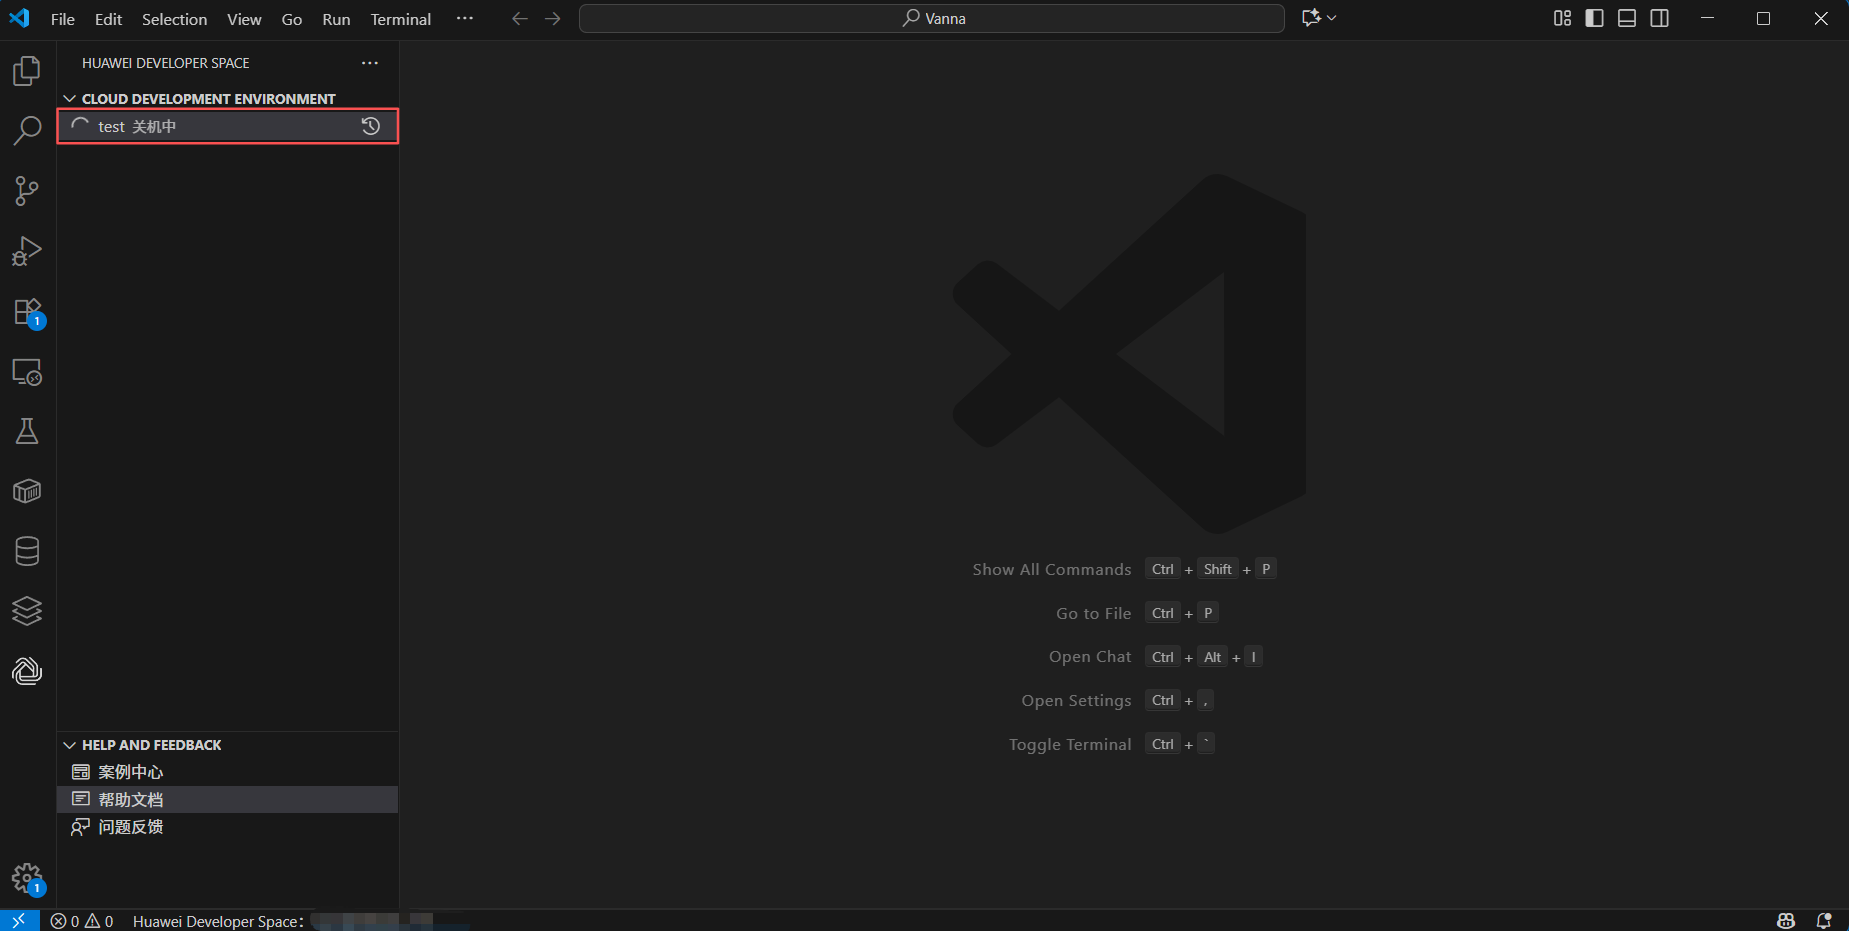The width and height of the screenshot is (1849, 931).
Task: Open 帮助文档 help documentation link
Action: click(x=131, y=799)
